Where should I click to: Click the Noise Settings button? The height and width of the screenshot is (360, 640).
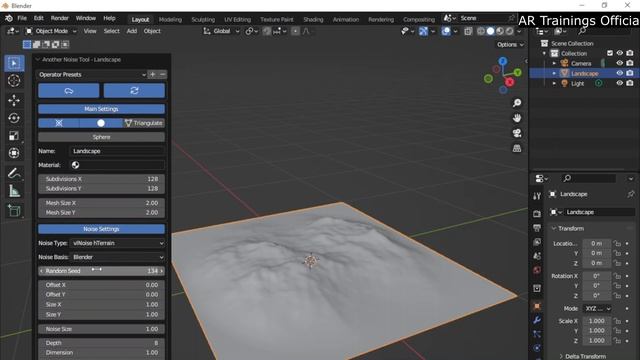(x=101, y=229)
